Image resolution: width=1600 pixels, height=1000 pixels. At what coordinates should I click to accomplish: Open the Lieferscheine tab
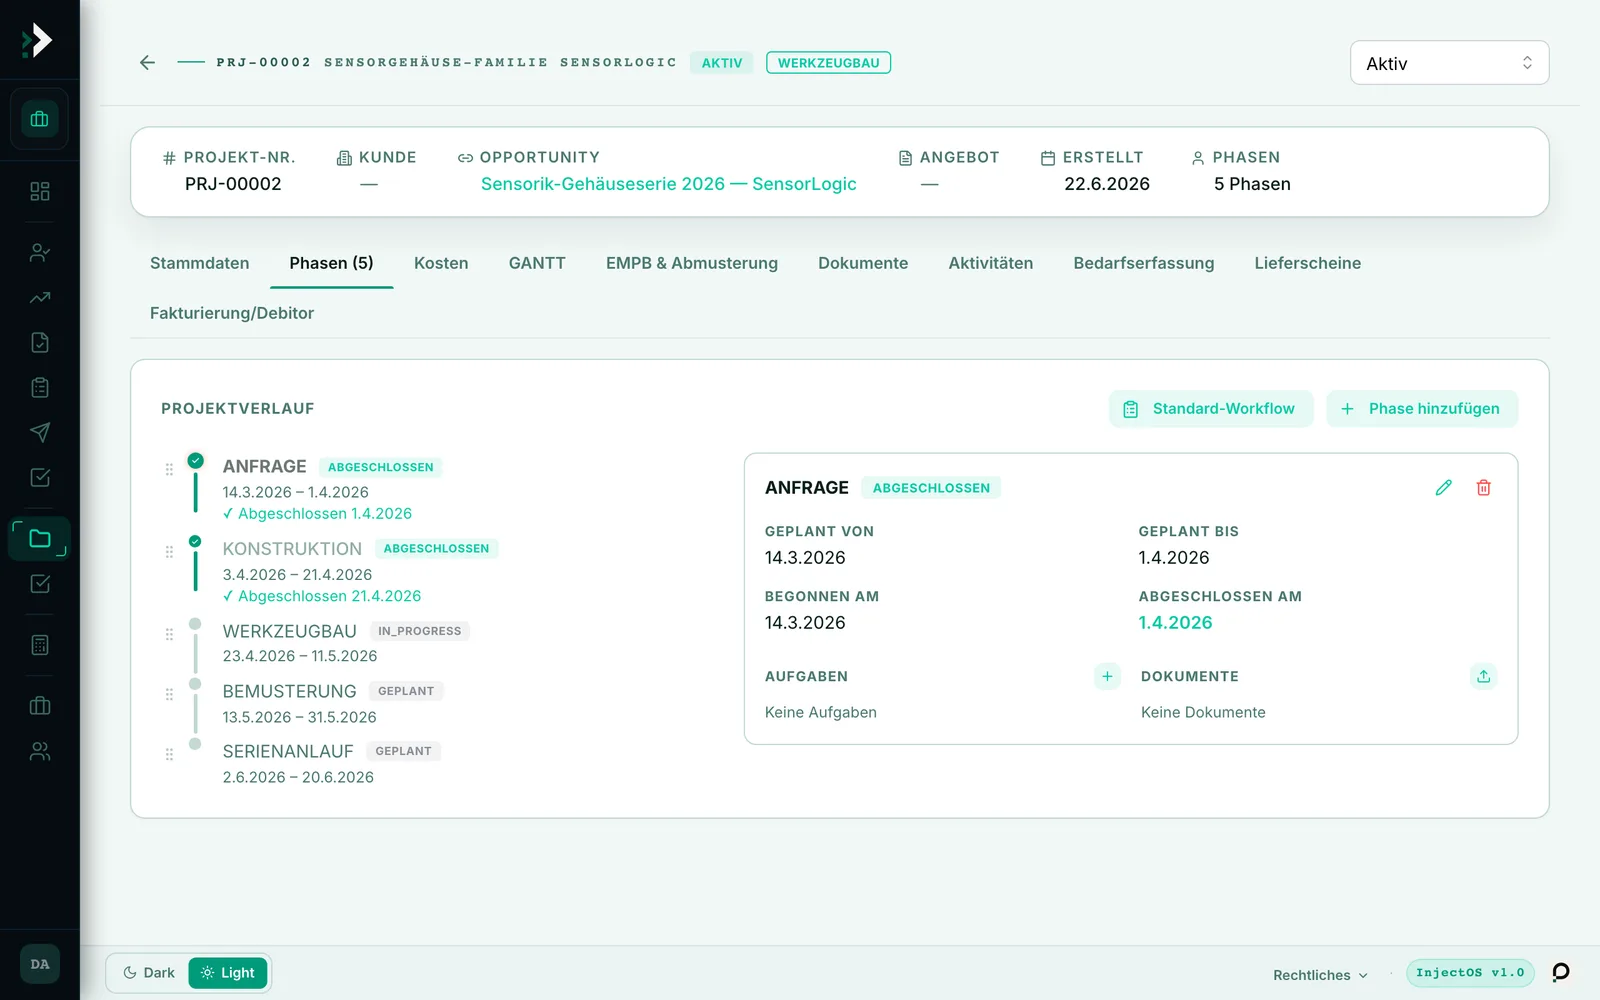coord(1308,263)
